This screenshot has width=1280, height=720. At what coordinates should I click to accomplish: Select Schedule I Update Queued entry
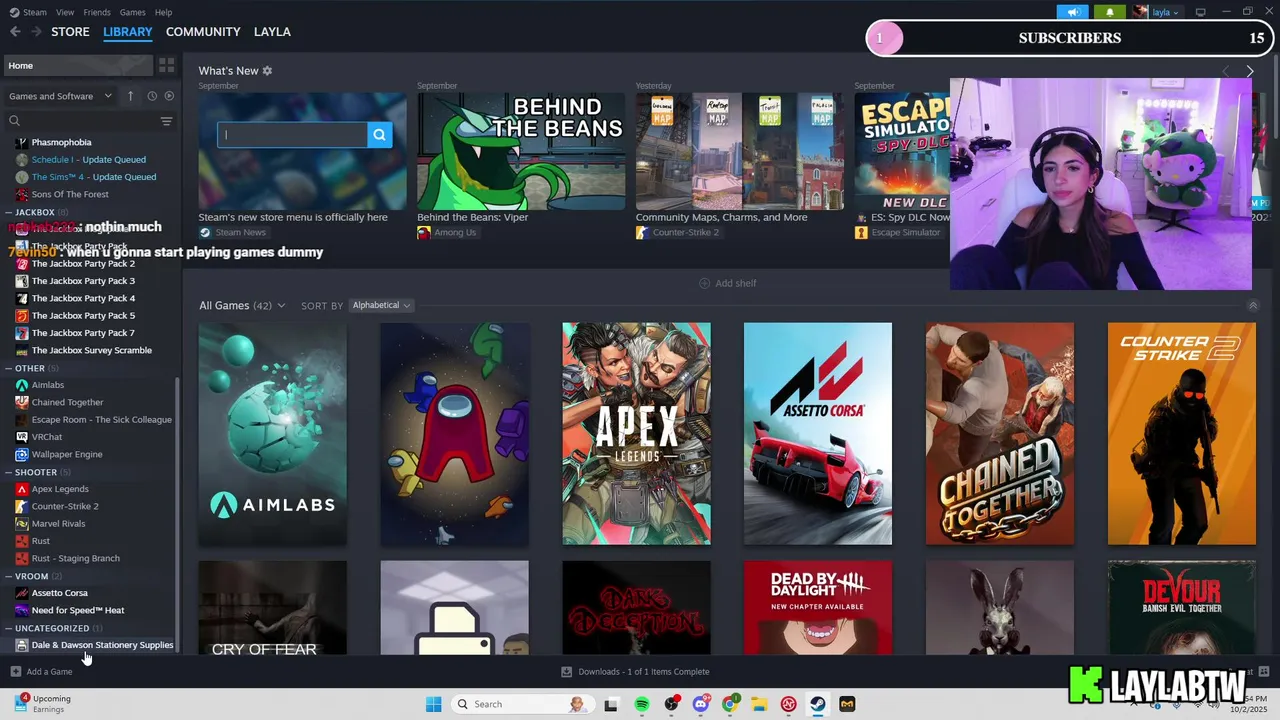(90, 159)
